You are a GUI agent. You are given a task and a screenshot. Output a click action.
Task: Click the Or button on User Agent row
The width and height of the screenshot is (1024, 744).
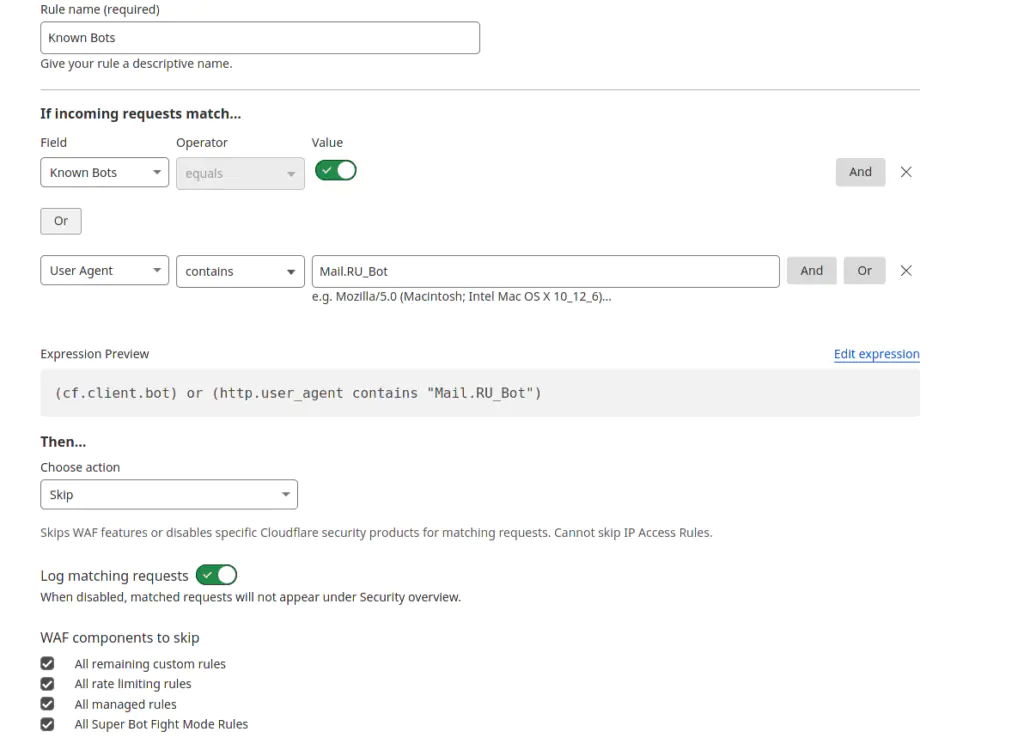(x=864, y=270)
